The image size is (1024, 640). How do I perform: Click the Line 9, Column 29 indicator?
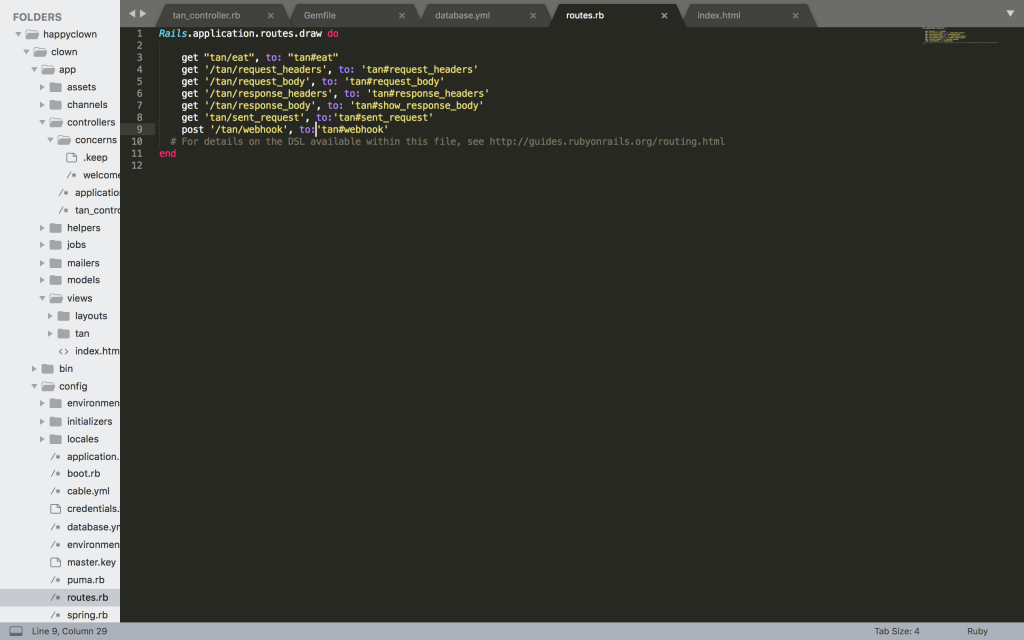pyautogui.click(x=69, y=632)
